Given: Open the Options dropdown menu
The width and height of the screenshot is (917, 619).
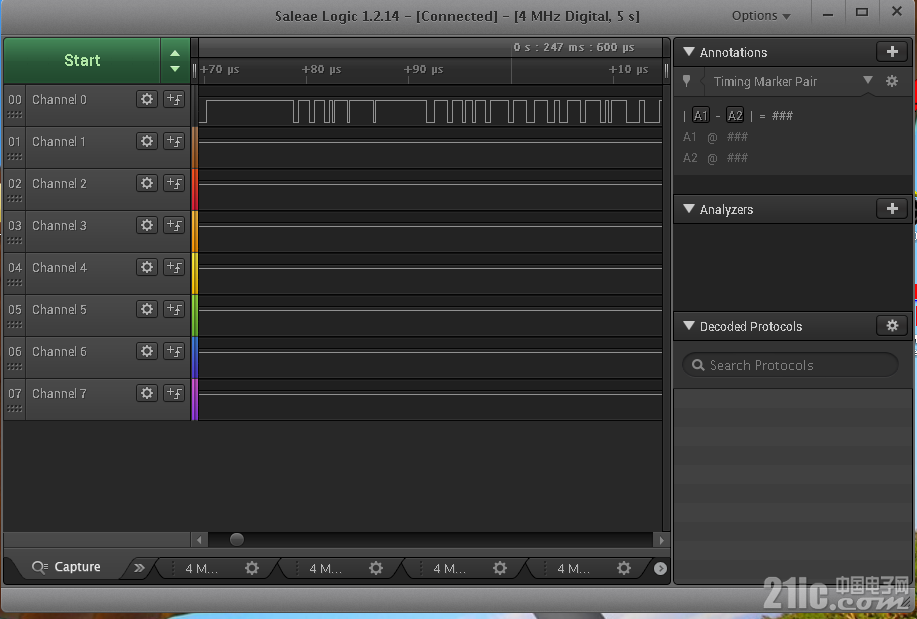Looking at the screenshot, I should pos(761,16).
